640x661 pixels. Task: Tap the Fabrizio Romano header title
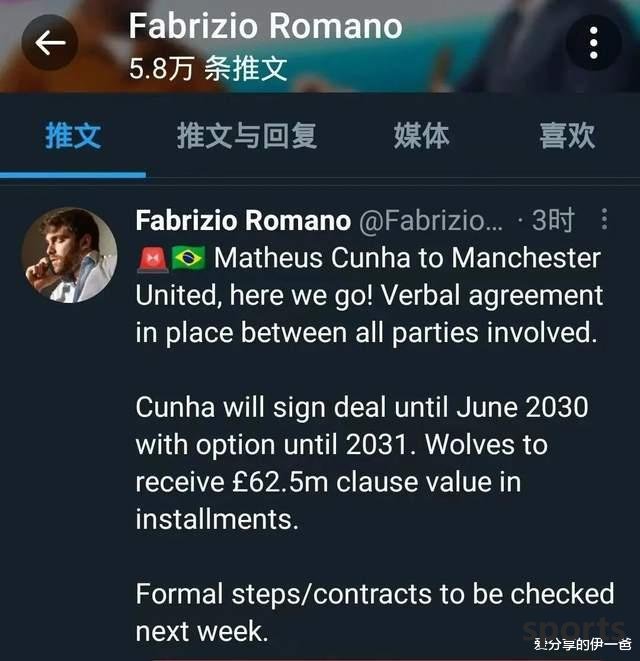click(266, 26)
